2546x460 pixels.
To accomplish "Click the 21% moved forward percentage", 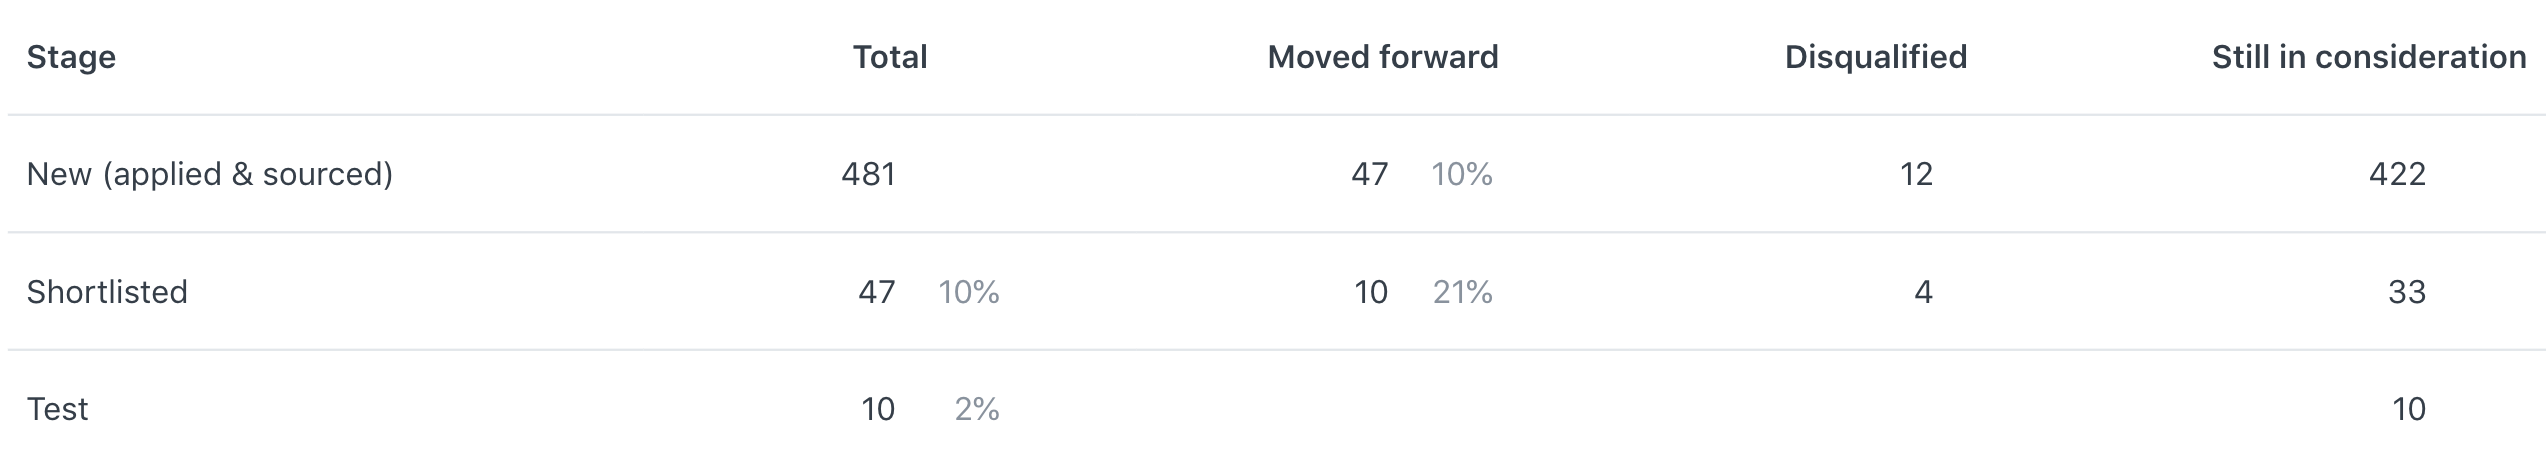I will [1463, 291].
